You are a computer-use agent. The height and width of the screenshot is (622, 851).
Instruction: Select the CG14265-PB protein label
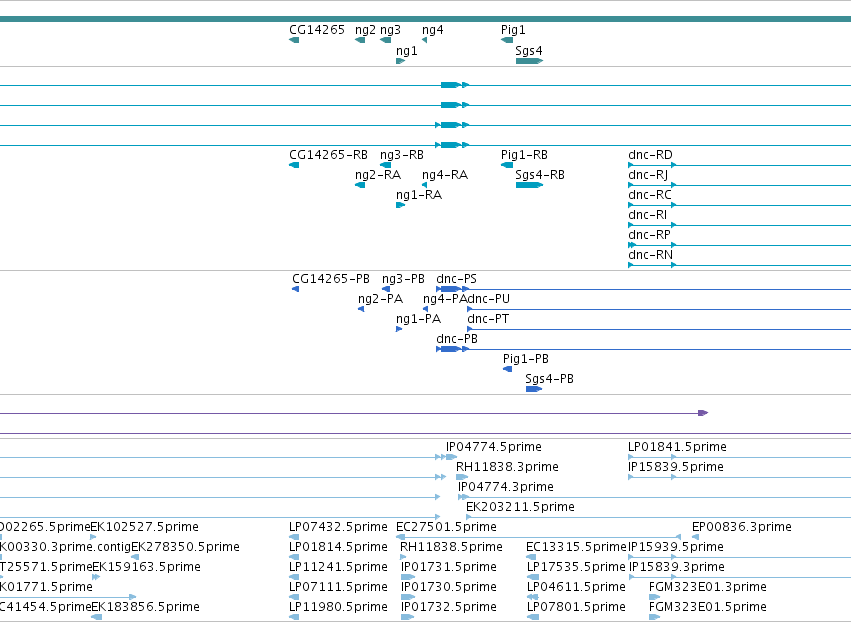coord(331,279)
